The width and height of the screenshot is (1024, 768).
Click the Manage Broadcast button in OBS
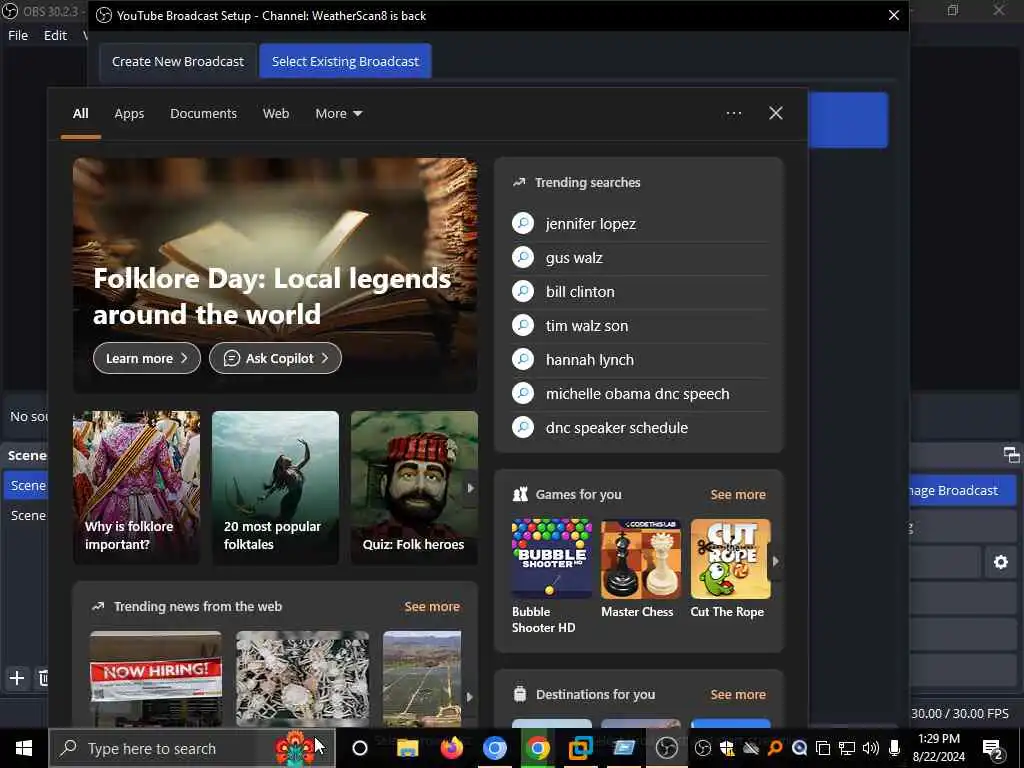[x=963, y=490]
